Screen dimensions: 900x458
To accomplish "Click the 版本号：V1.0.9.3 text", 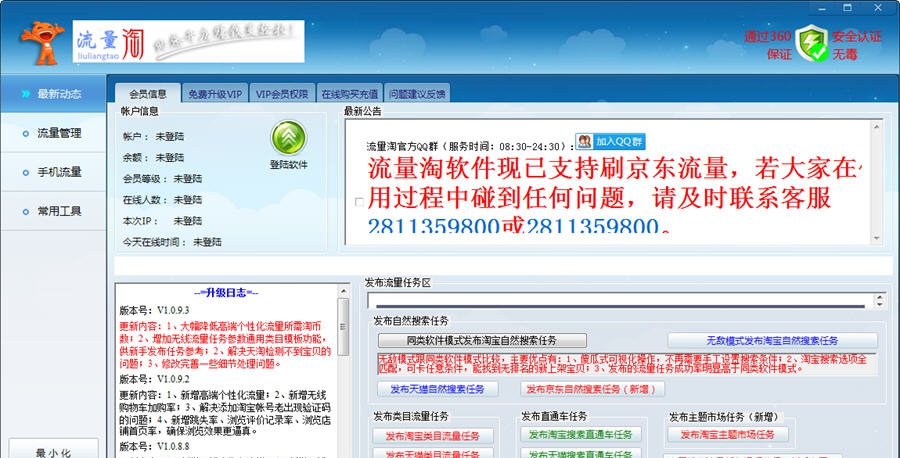I will click(x=154, y=310).
